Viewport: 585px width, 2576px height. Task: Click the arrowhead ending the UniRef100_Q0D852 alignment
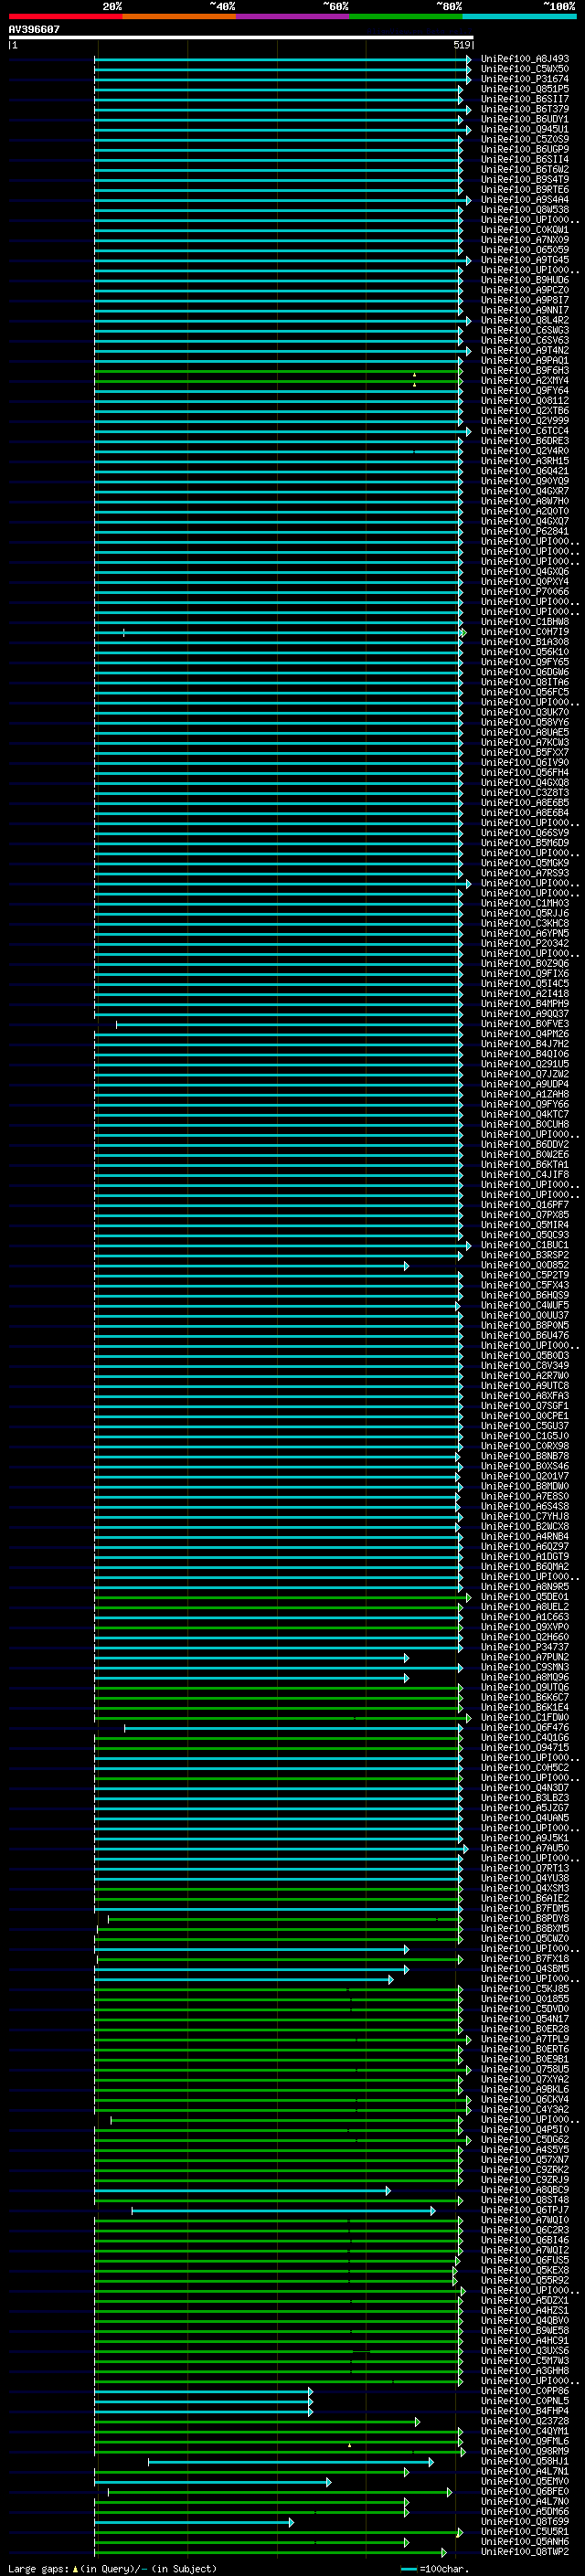[406, 1266]
